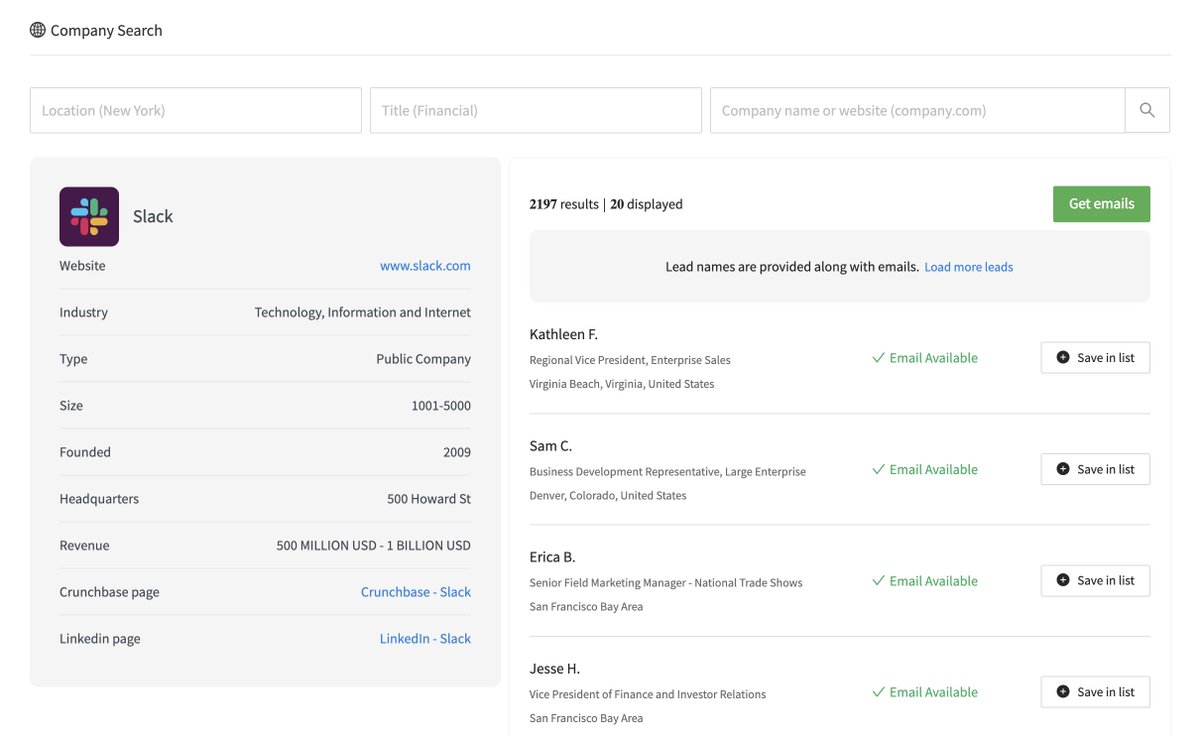
Task: Click the company name or website field
Action: (917, 109)
